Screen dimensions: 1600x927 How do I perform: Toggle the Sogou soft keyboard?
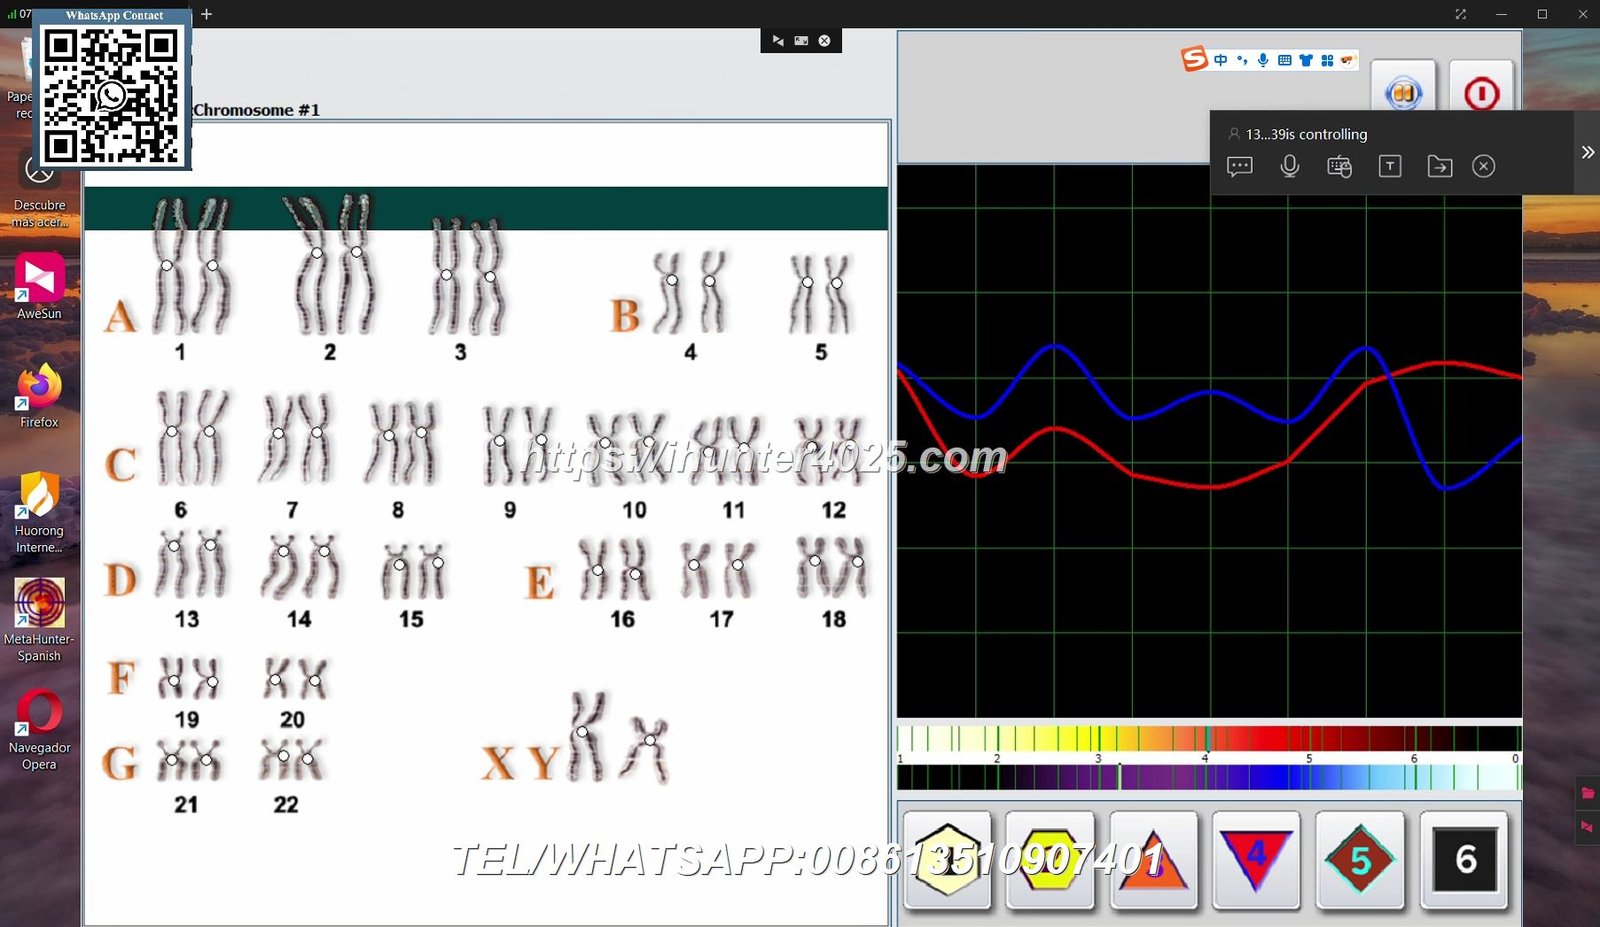pyautogui.click(x=1283, y=59)
